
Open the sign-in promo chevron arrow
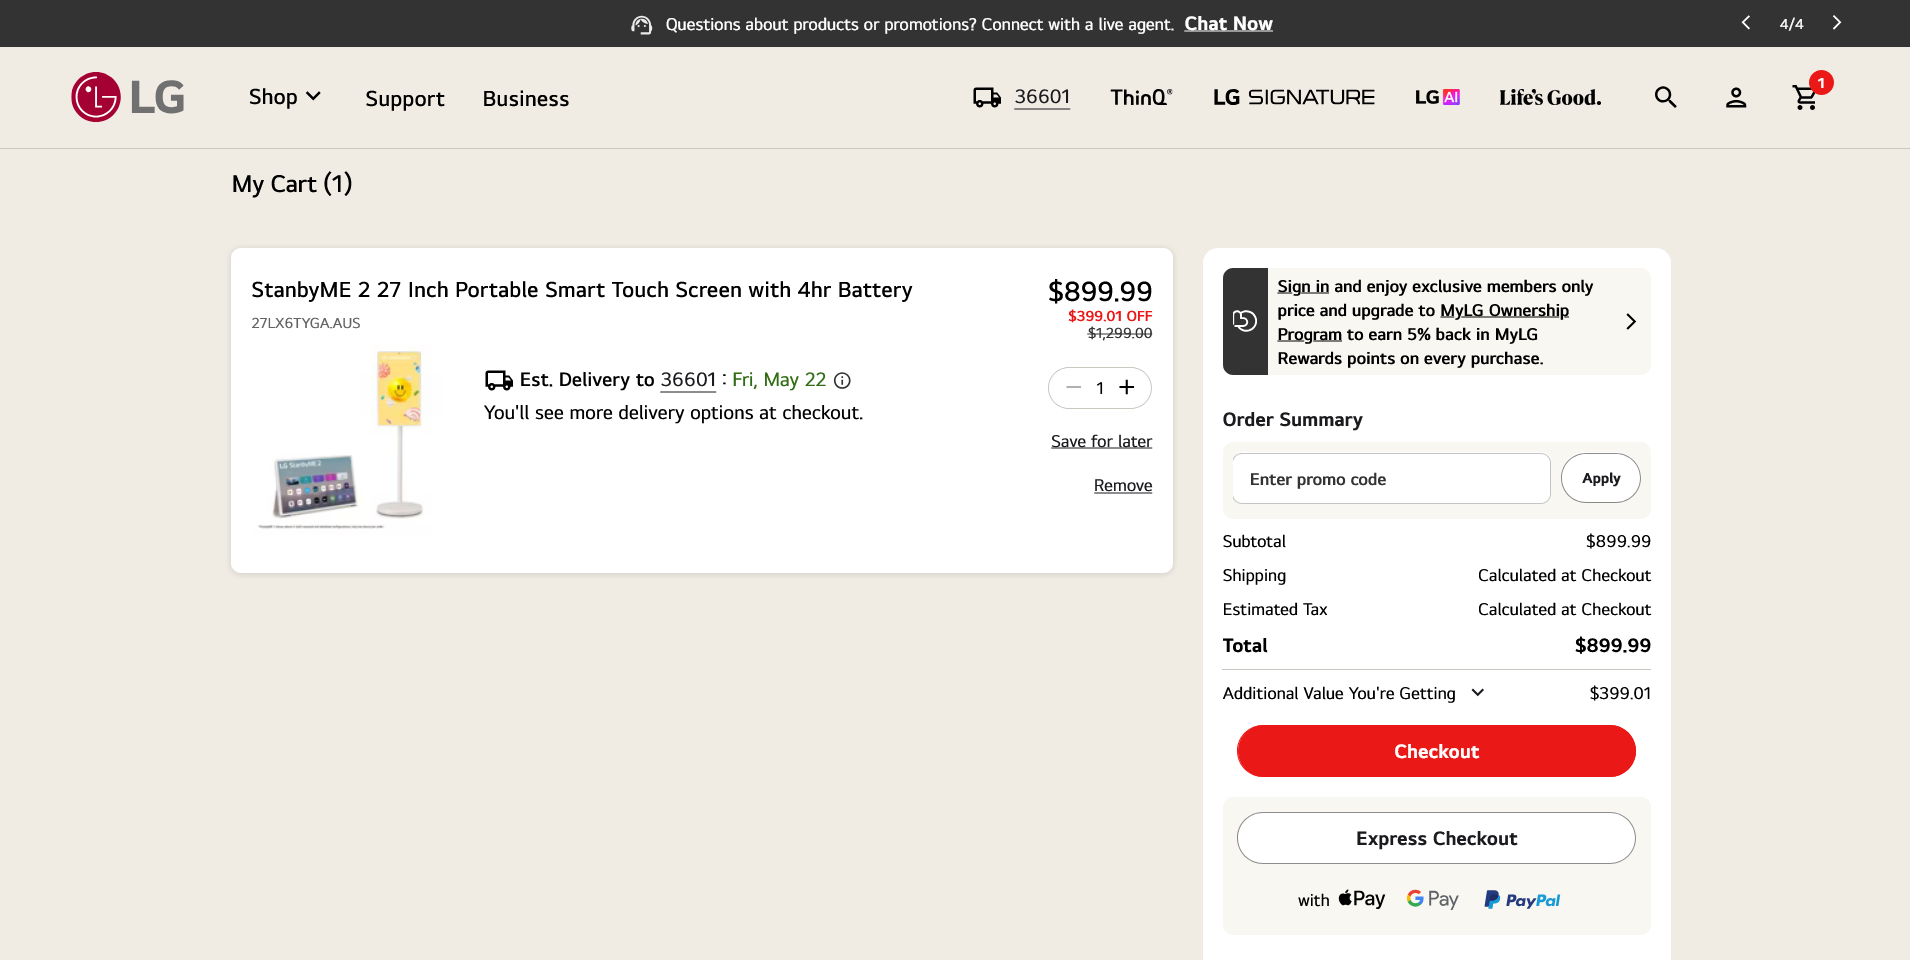click(x=1631, y=321)
